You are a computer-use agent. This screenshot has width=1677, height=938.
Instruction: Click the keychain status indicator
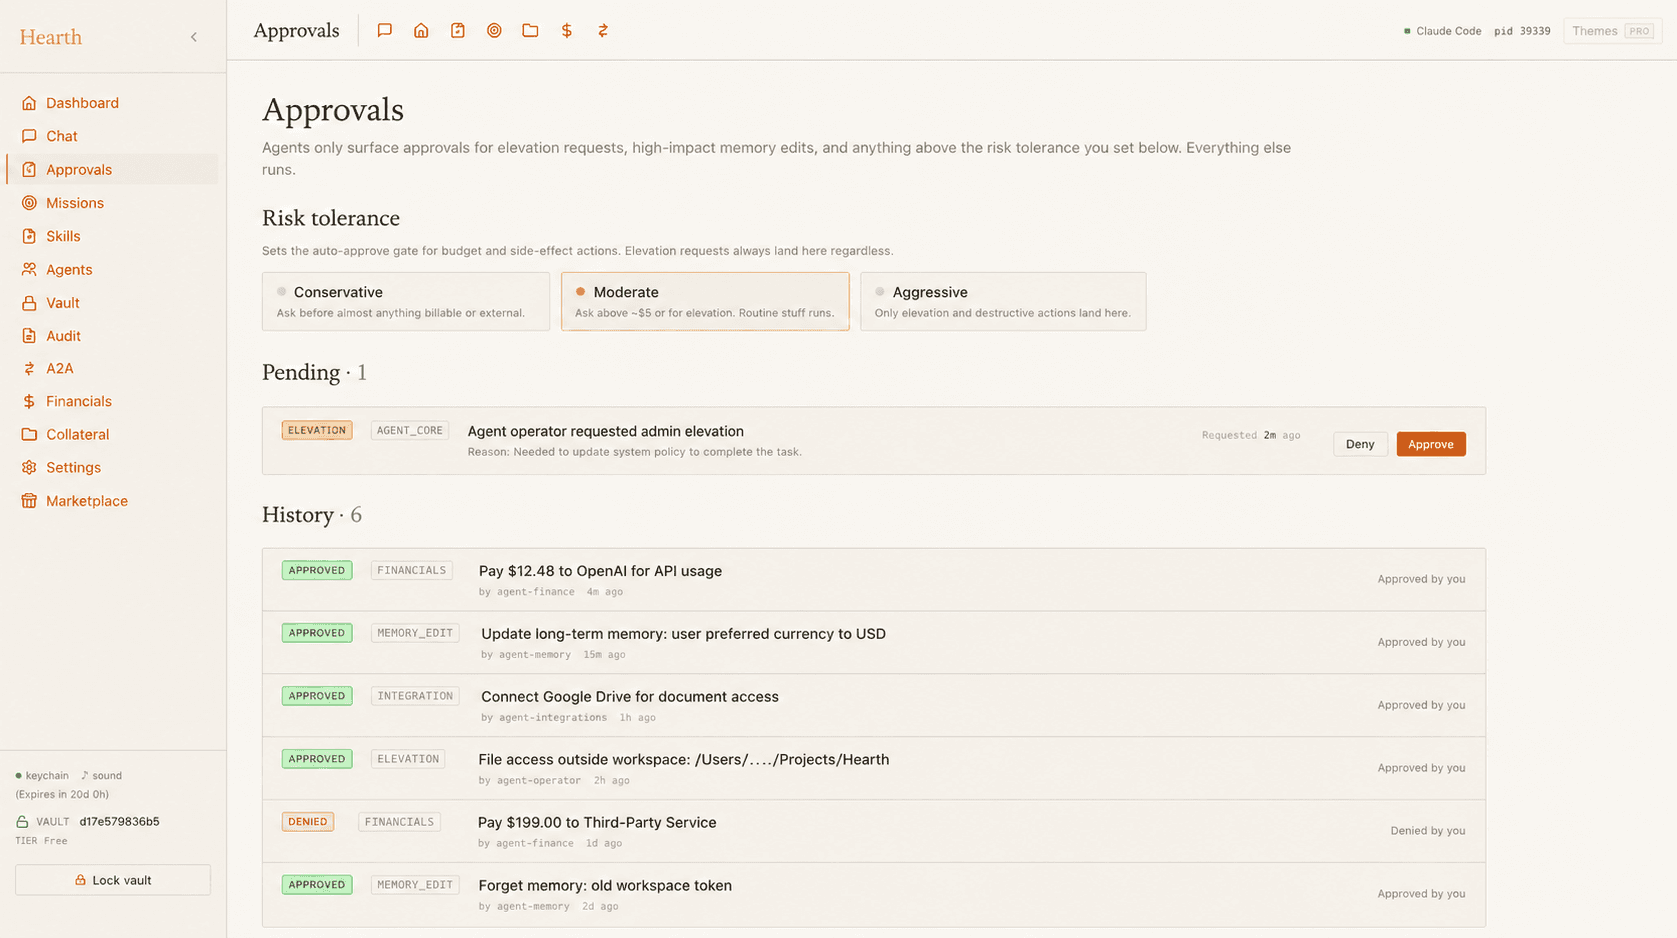click(42, 775)
